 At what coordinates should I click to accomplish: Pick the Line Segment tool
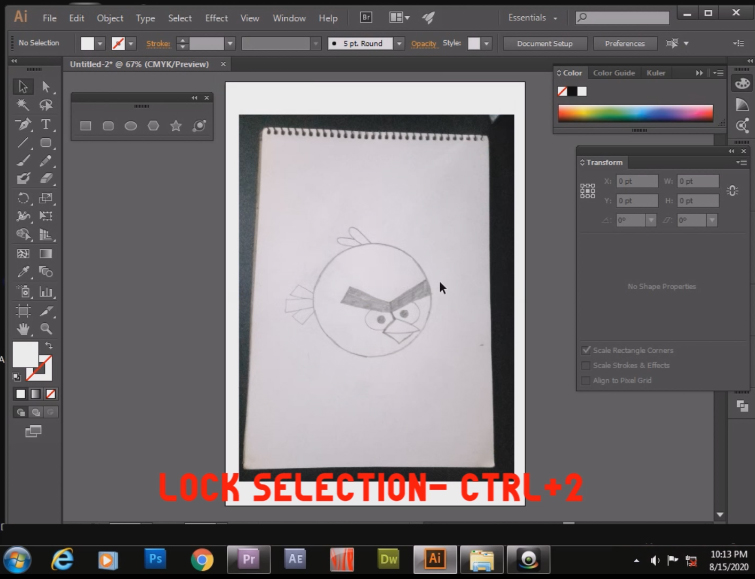(x=23, y=143)
